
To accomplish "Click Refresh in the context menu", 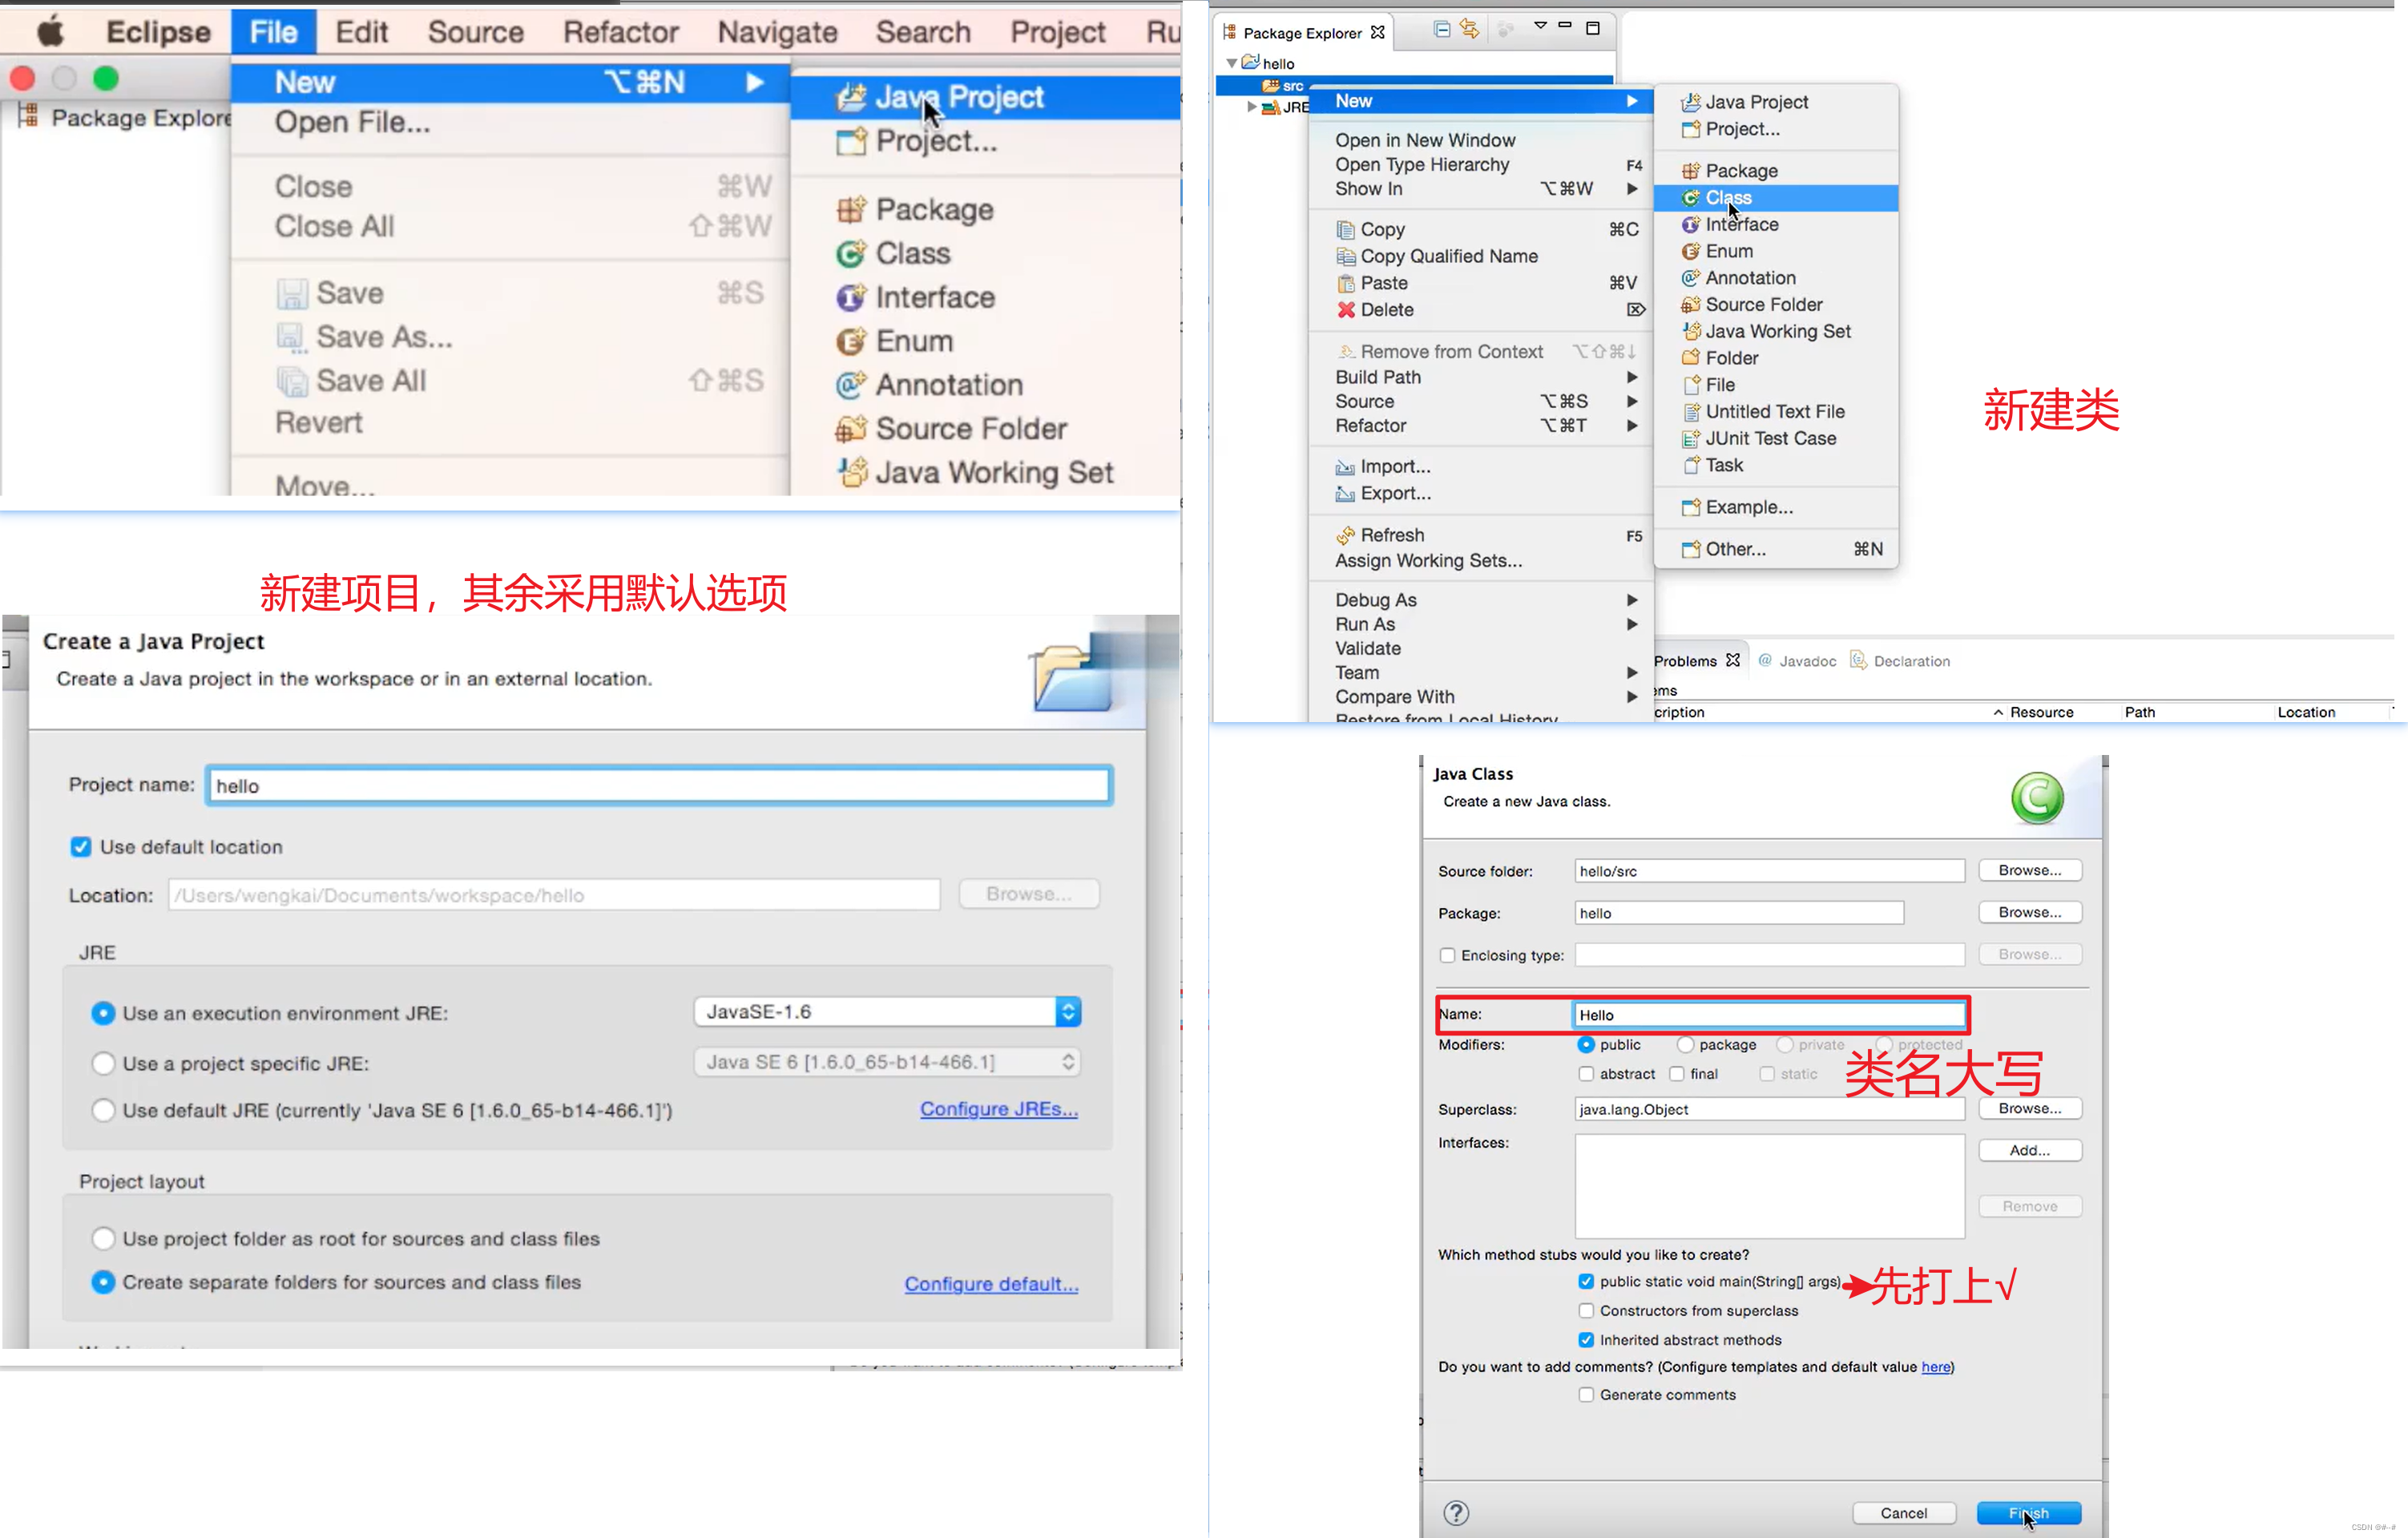I will click(x=1480, y=535).
